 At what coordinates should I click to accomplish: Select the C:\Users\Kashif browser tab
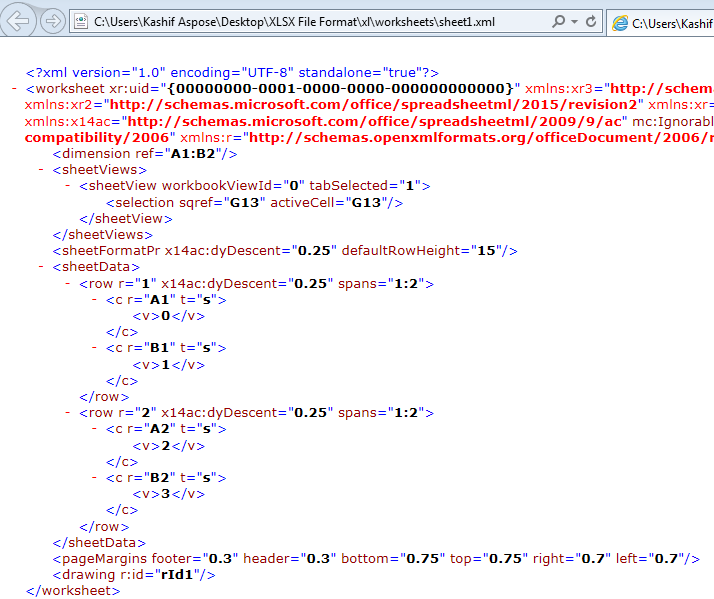pyautogui.click(x=670, y=22)
